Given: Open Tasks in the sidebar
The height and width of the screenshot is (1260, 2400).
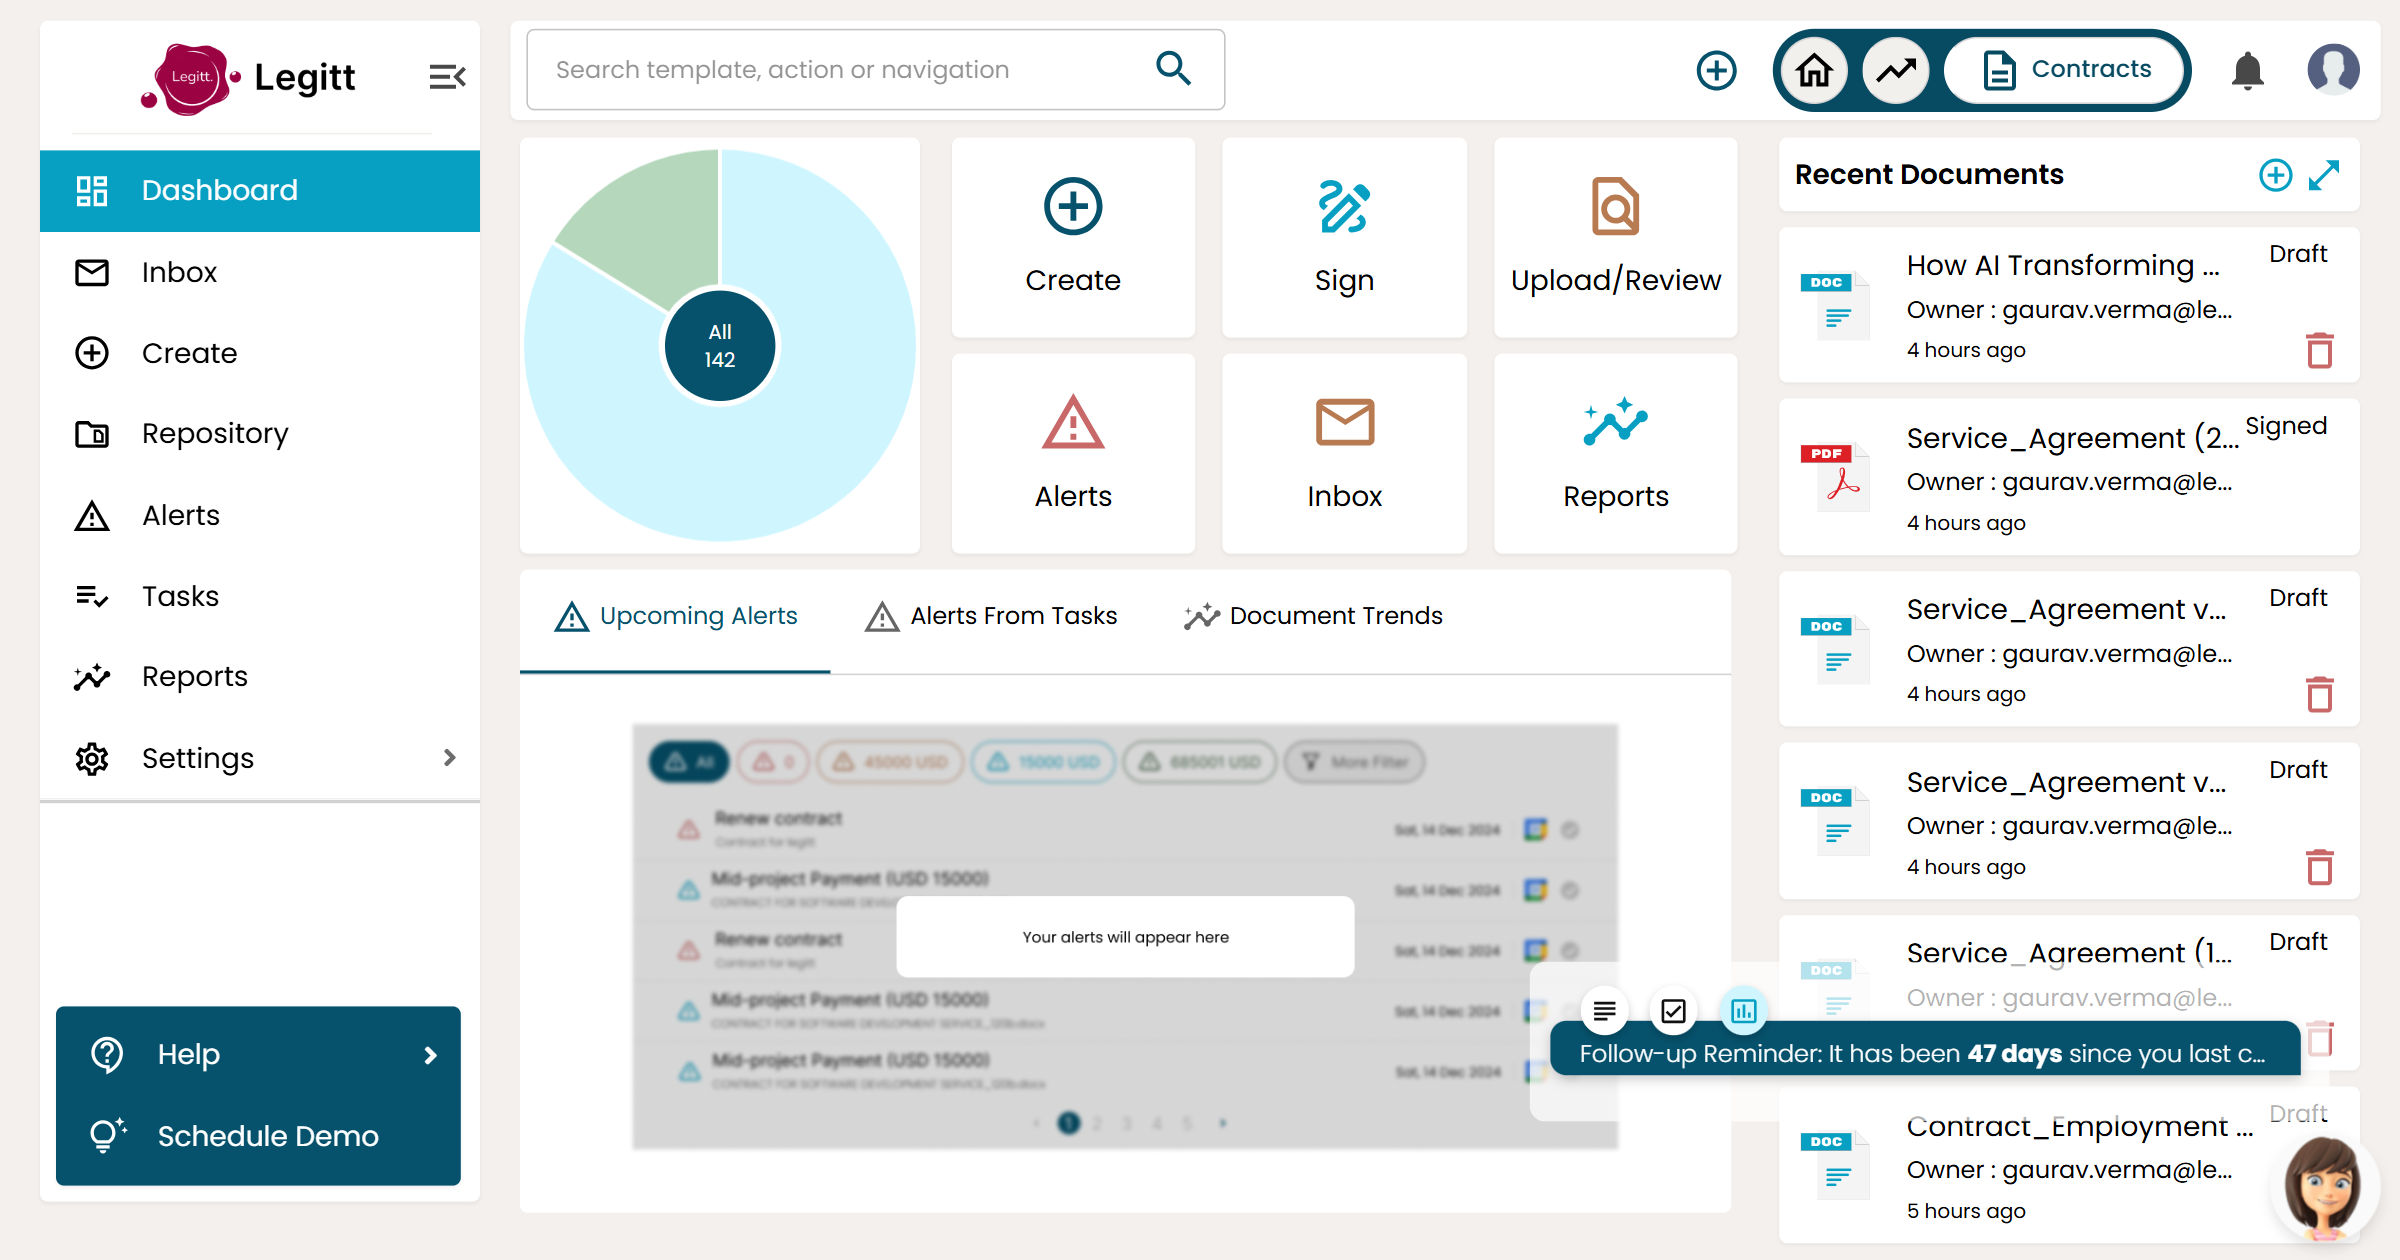Looking at the screenshot, I should [260, 596].
